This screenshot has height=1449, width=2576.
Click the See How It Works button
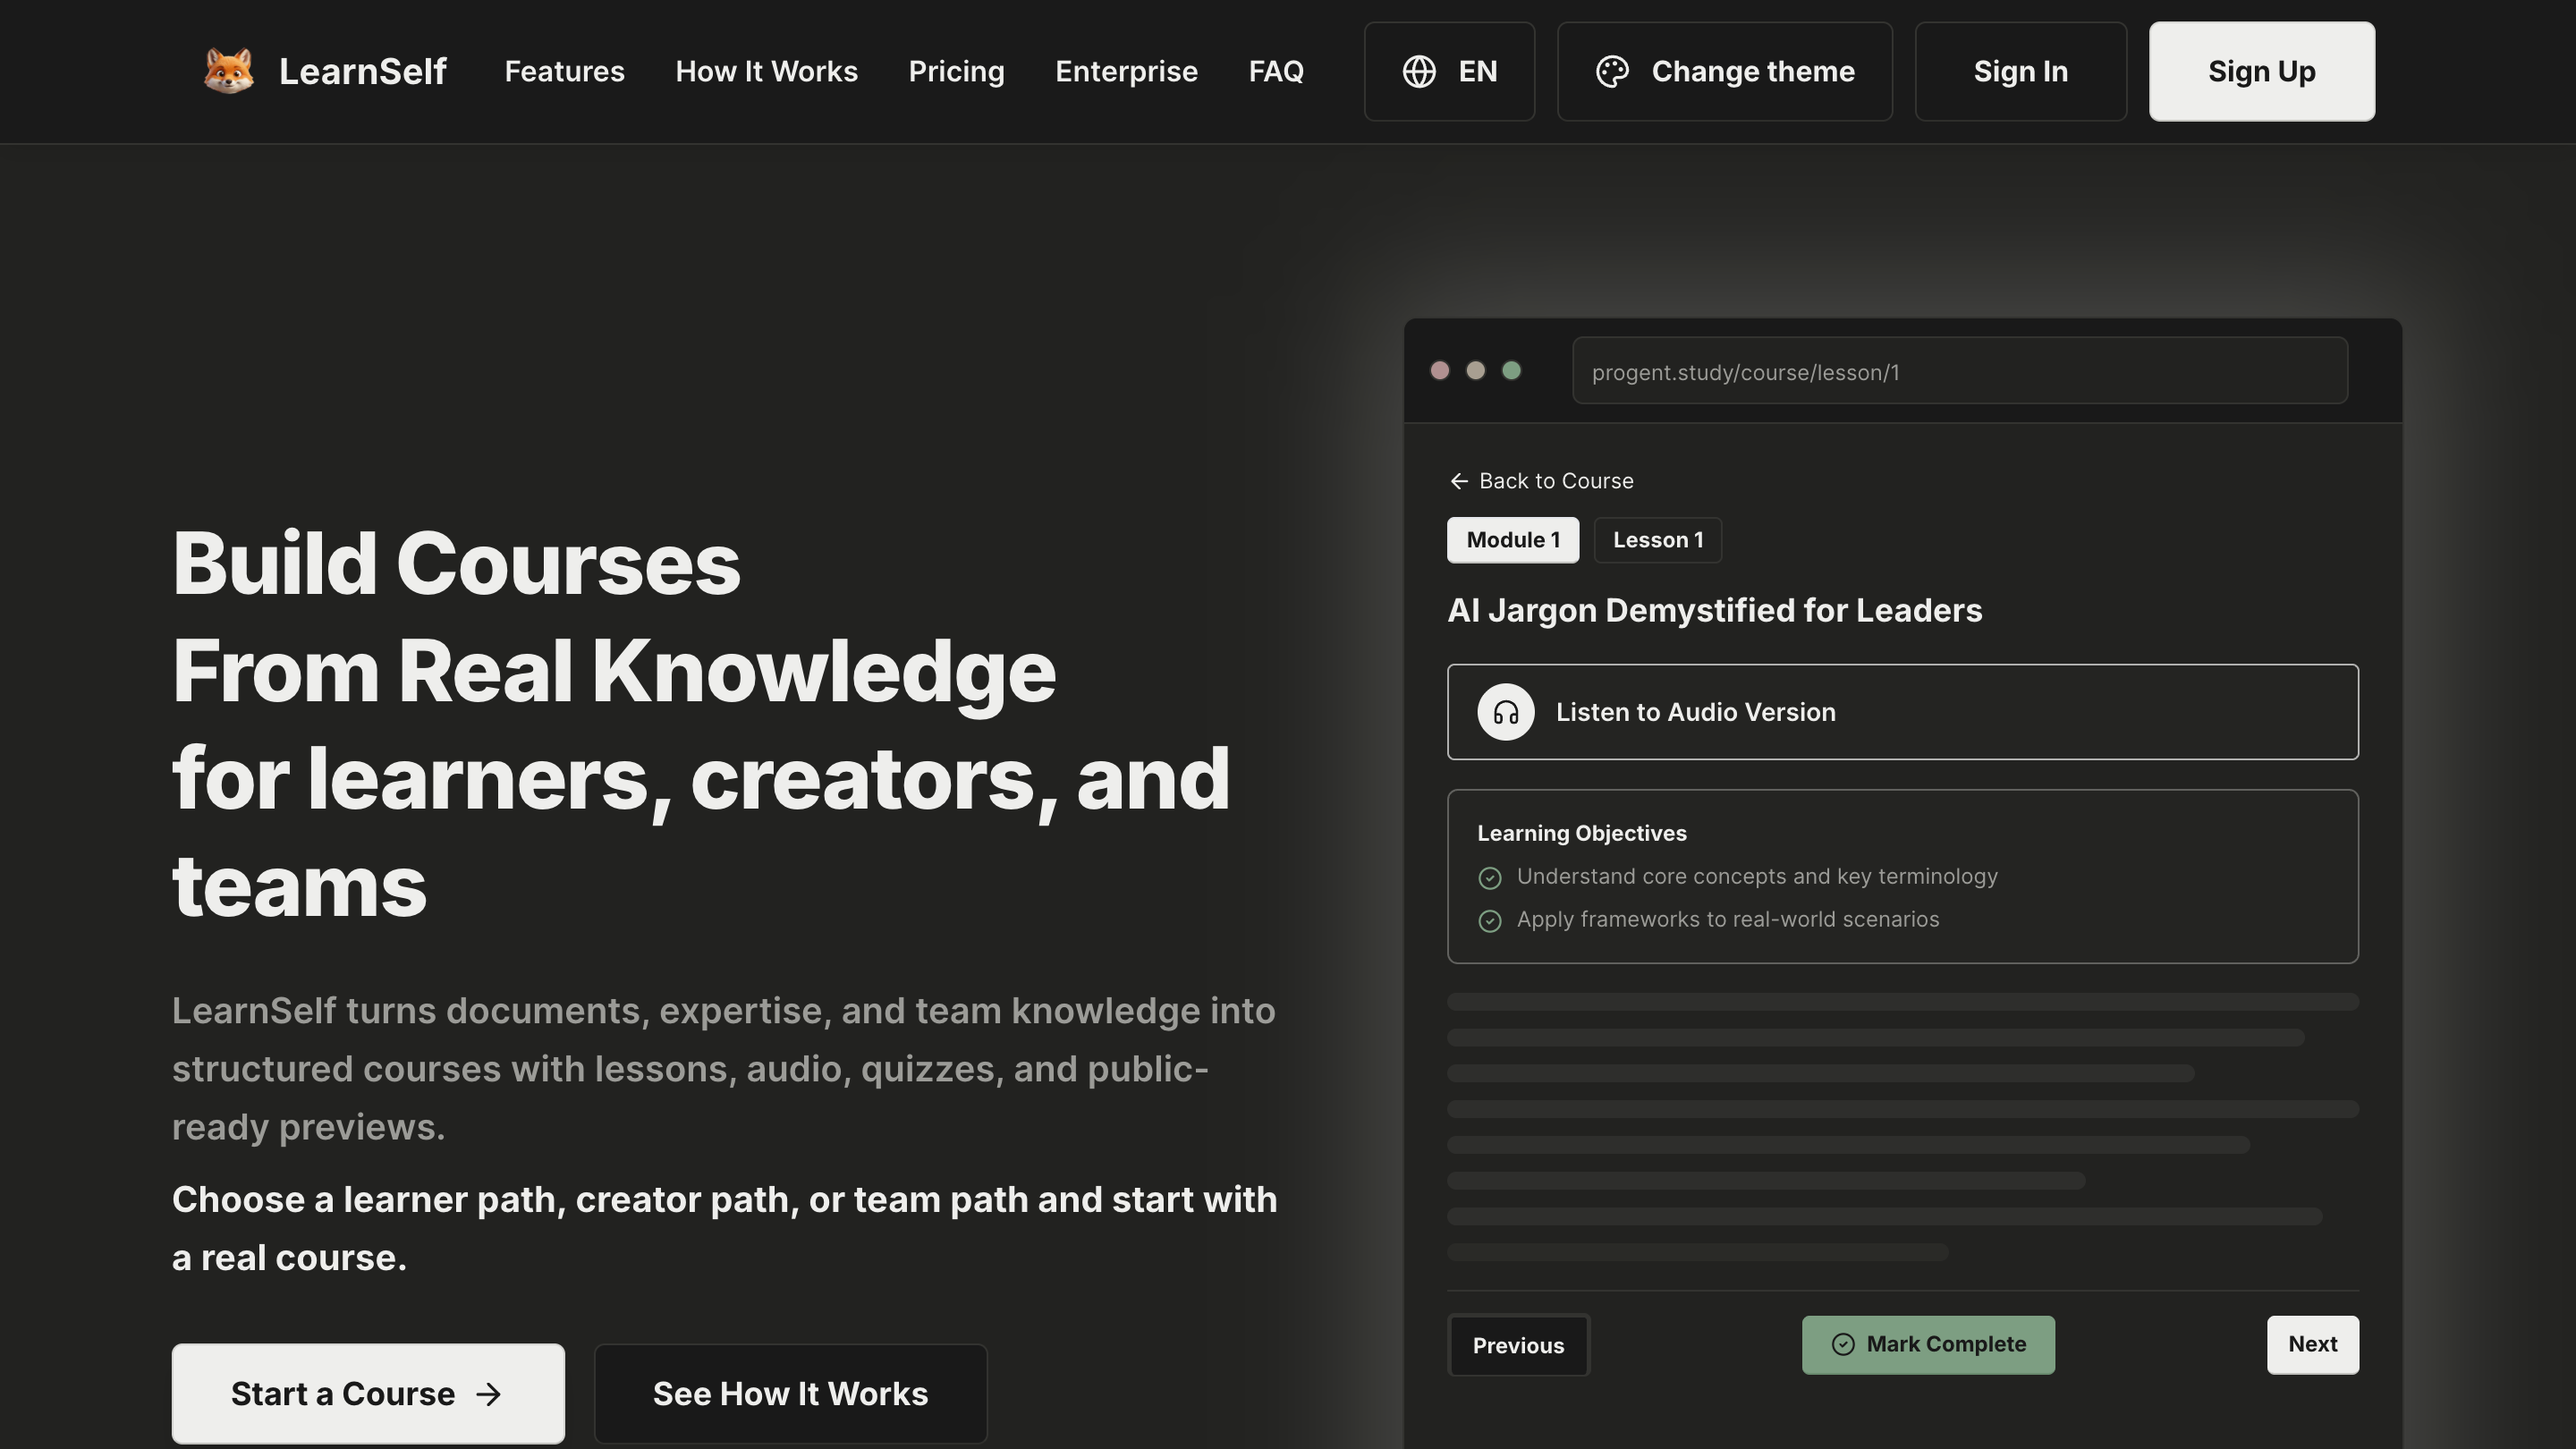pyautogui.click(x=790, y=1393)
